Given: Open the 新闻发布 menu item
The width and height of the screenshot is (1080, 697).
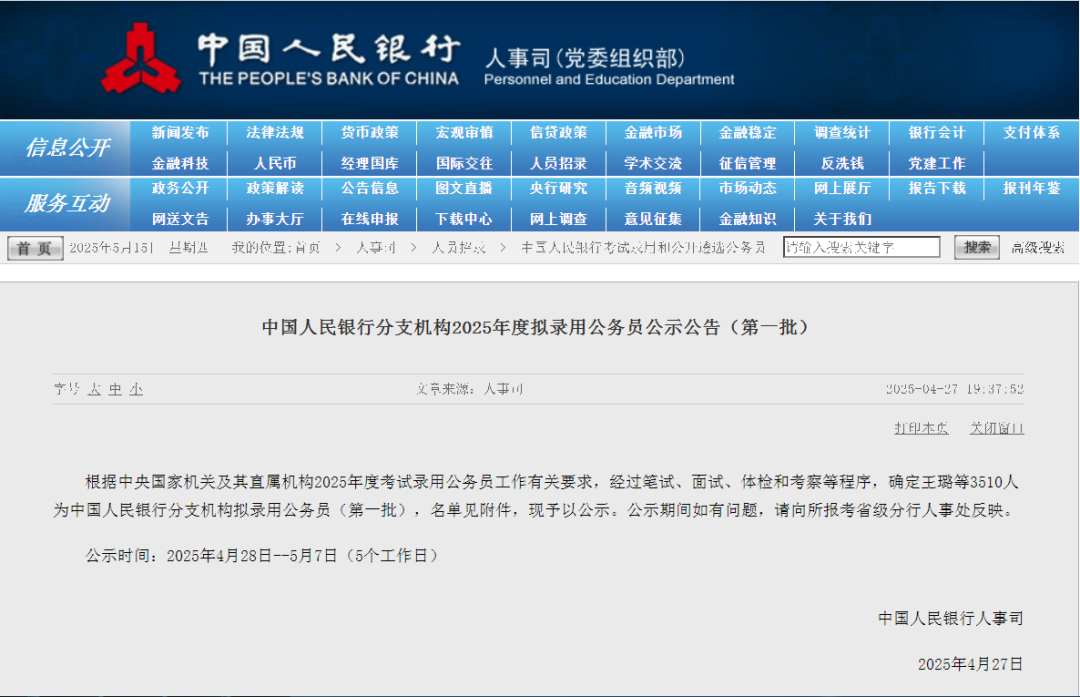Looking at the screenshot, I should 180,132.
